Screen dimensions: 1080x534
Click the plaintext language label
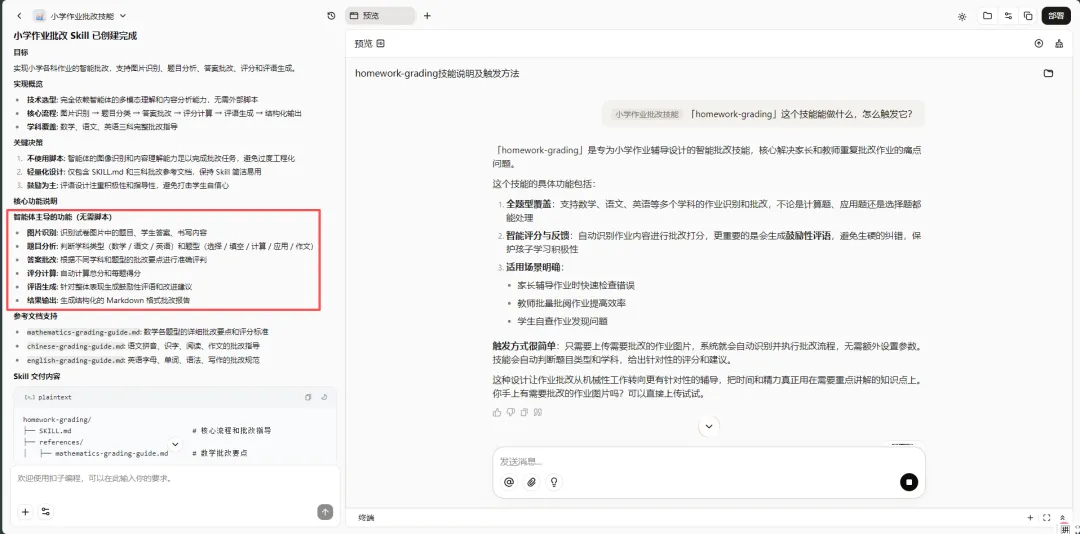pyautogui.click(x=55, y=398)
